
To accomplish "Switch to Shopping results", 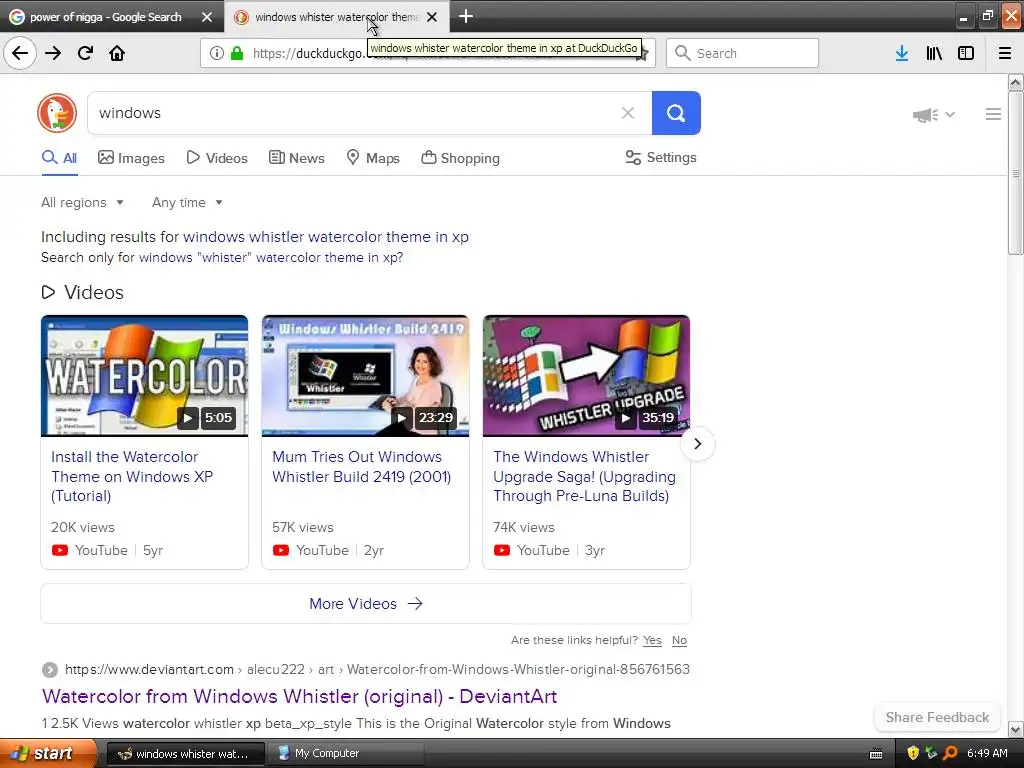I will (x=460, y=158).
